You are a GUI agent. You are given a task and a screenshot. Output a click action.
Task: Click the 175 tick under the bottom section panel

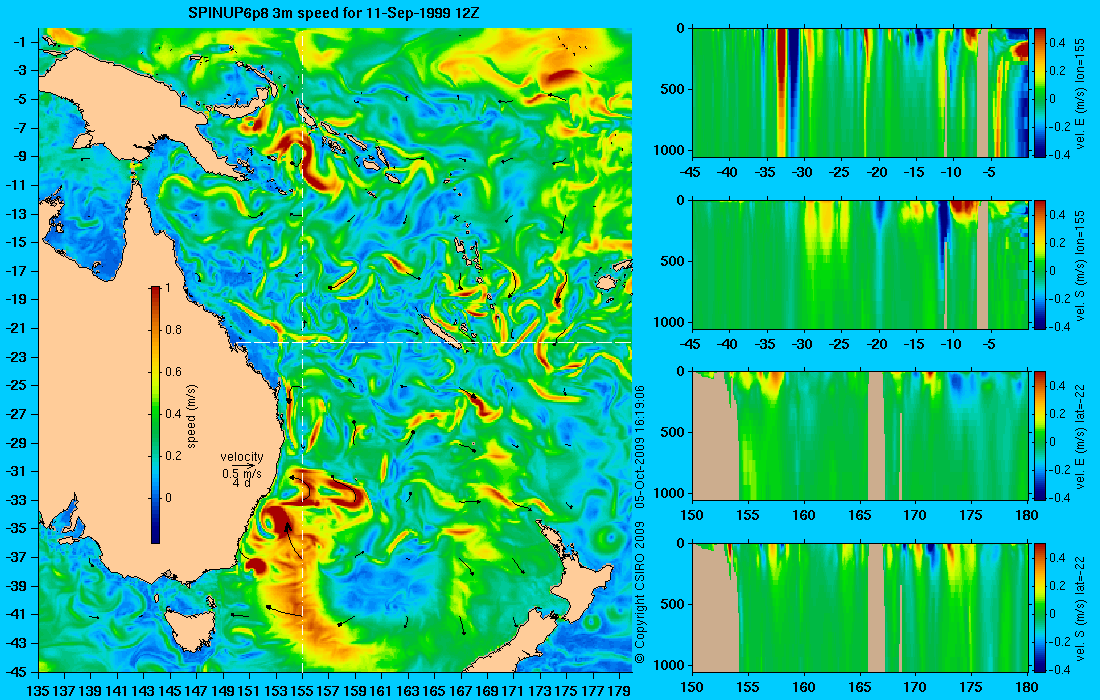pos(971,687)
